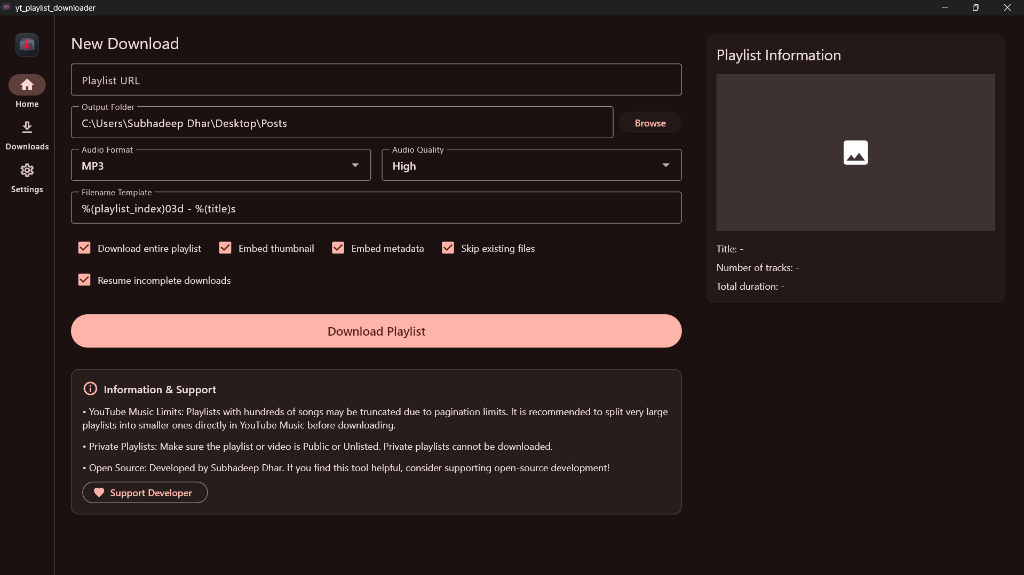Click the yt_playlist_downloader title bar app icon
The width and height of the screenshot is (1024, 575).
pyautogui.click(x=7, y=7)
